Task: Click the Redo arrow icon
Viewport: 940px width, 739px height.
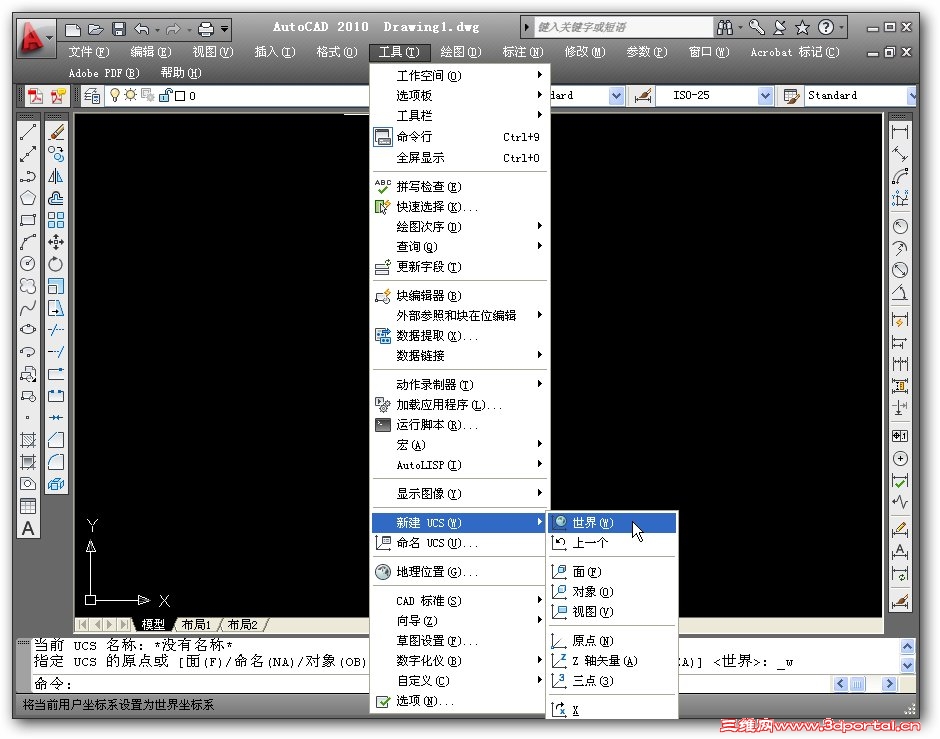Action: point(173,29)
